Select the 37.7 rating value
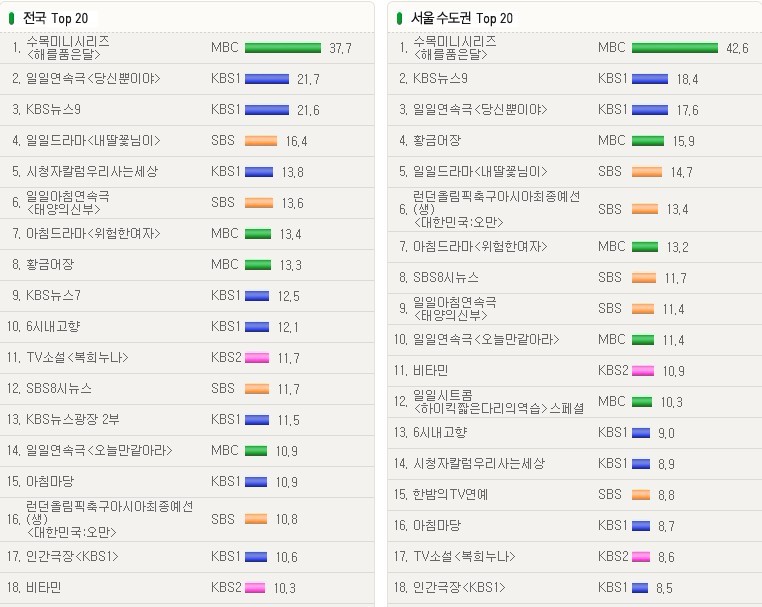Viewport: 762px width, 607px height. coord(340,48)
